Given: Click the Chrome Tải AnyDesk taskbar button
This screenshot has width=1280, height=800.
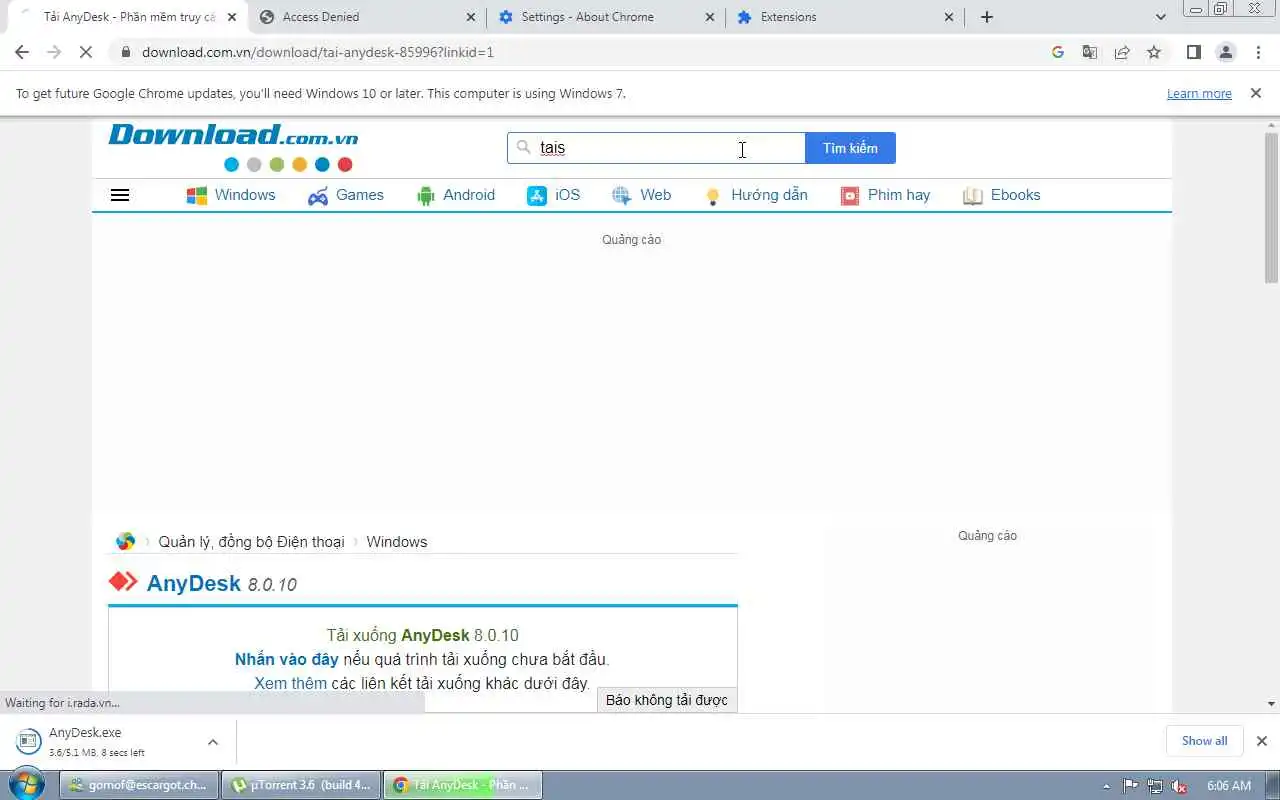Looking at the screenshot, I should [x=463, y=785].
